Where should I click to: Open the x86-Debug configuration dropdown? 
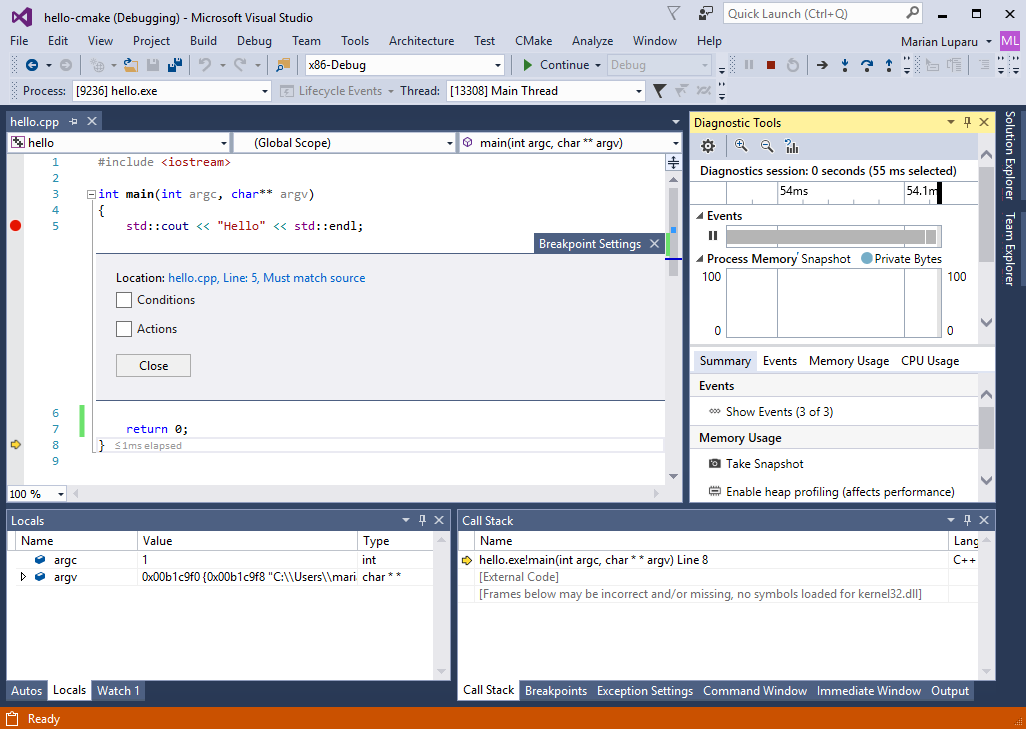pos(497,65)
